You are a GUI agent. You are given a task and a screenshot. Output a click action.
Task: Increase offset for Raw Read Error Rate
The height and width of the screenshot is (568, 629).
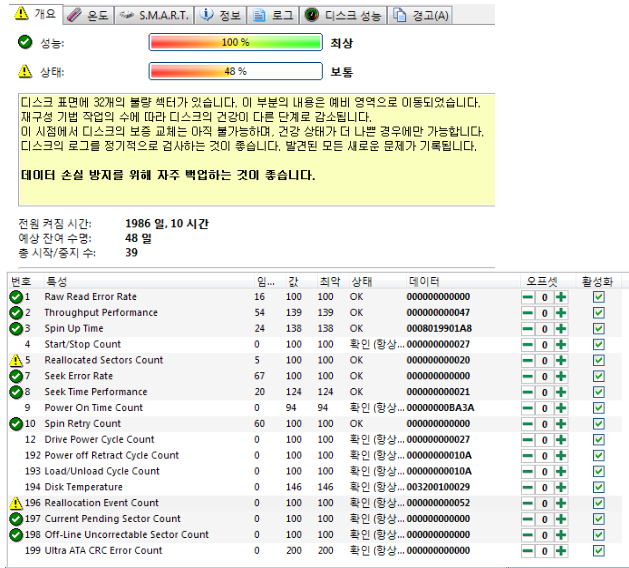[561, 297]
